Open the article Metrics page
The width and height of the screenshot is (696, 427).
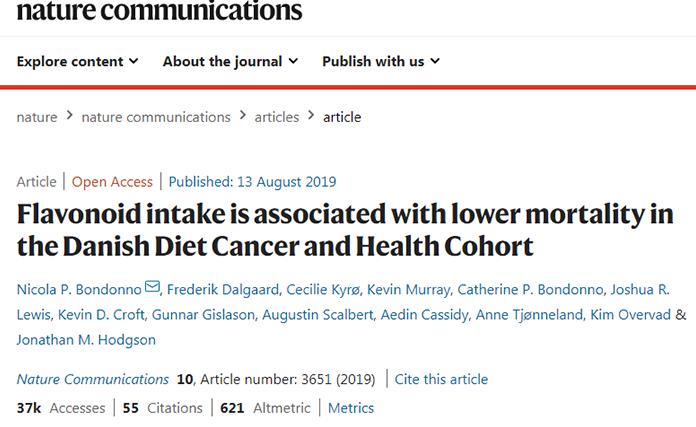click(x=351, y=408)
